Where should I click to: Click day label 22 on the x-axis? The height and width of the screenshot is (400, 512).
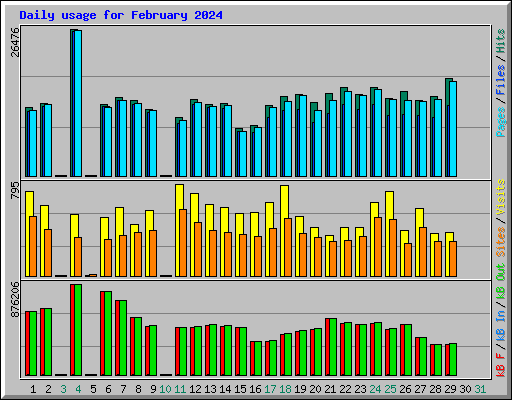(x=345, y=389)
